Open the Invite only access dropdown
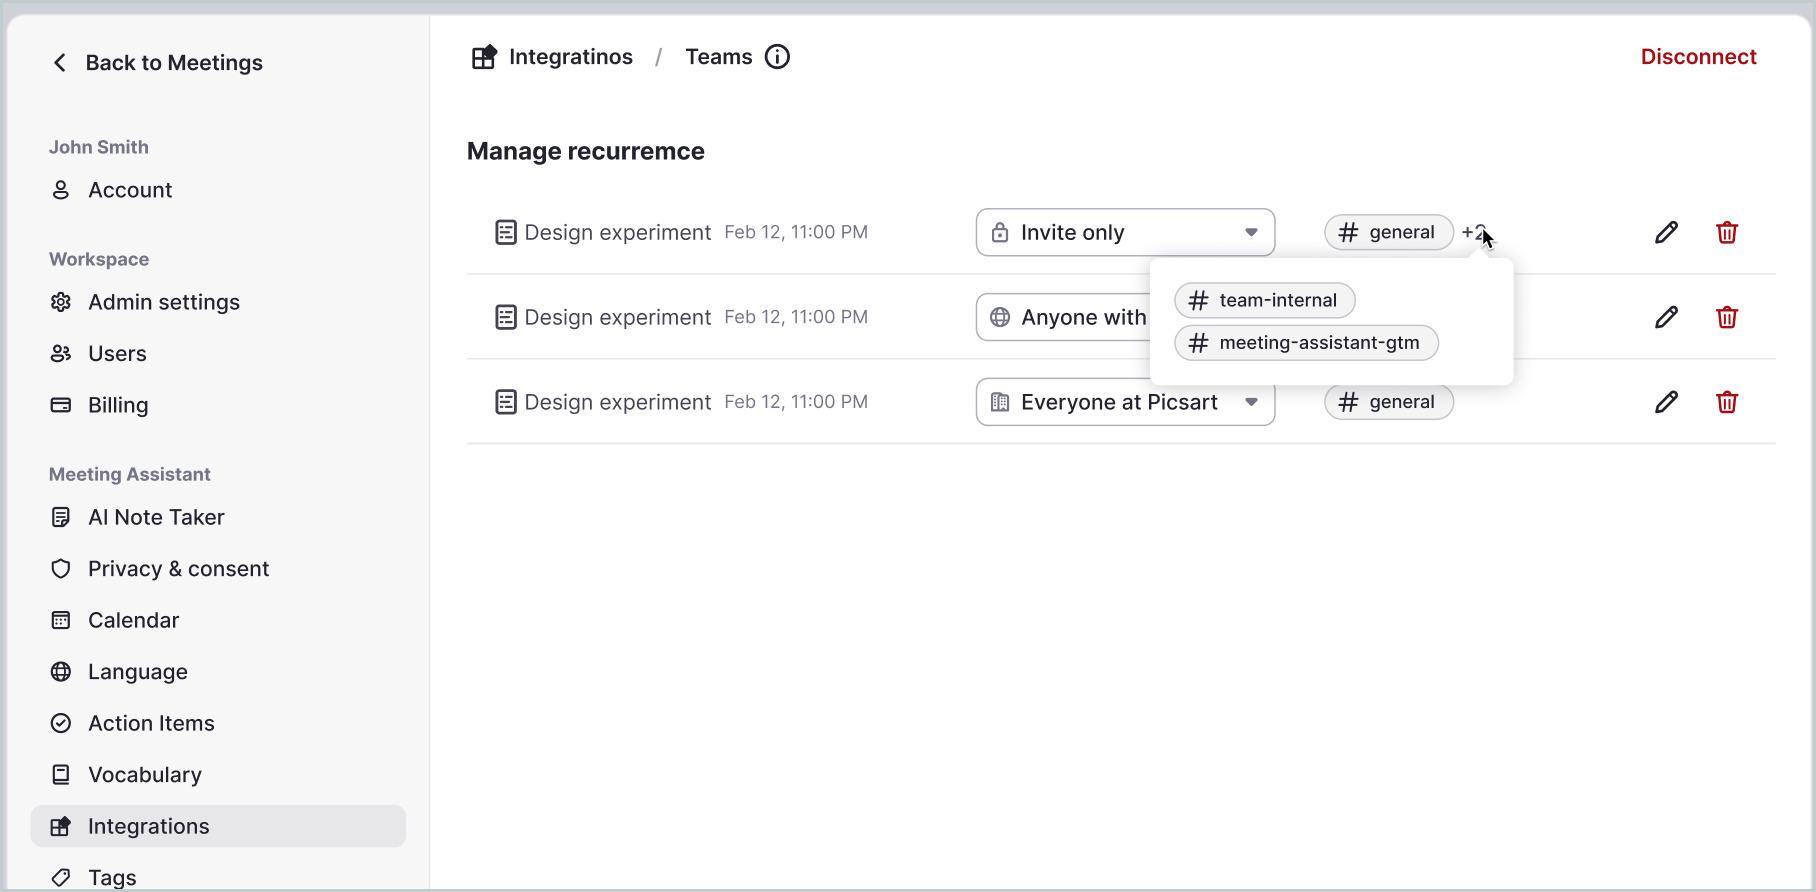 (1125, 233)
